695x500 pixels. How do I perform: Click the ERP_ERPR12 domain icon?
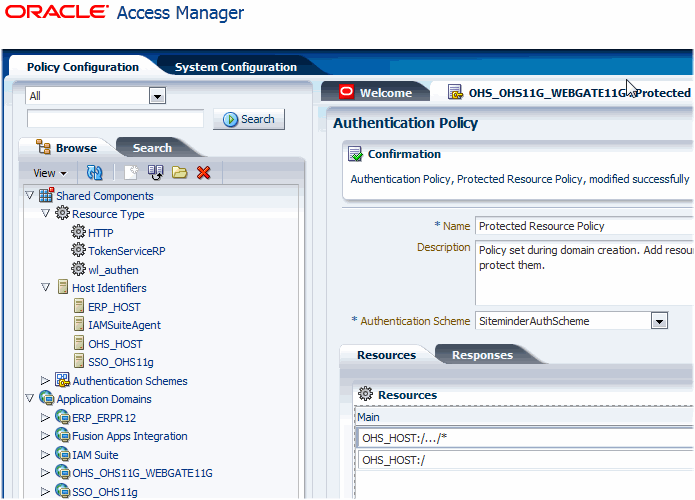tap(62, 417)
